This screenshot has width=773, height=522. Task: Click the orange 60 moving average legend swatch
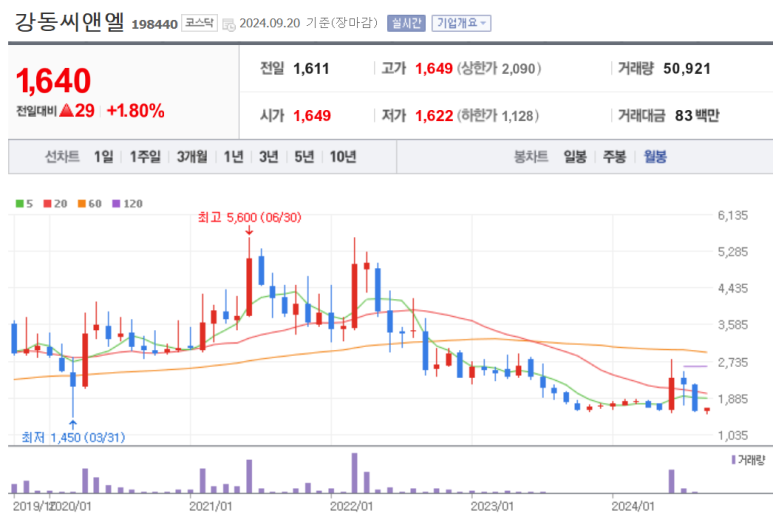click(x=82, y=204)
